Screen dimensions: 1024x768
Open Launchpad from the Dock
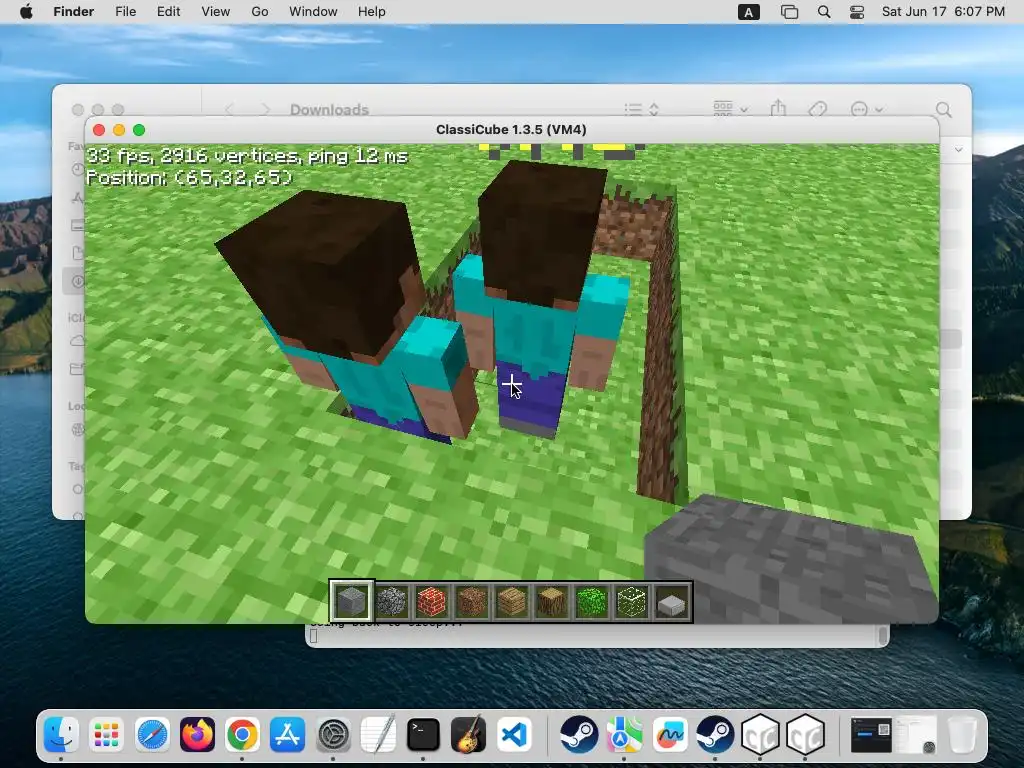tap(106, 735)
